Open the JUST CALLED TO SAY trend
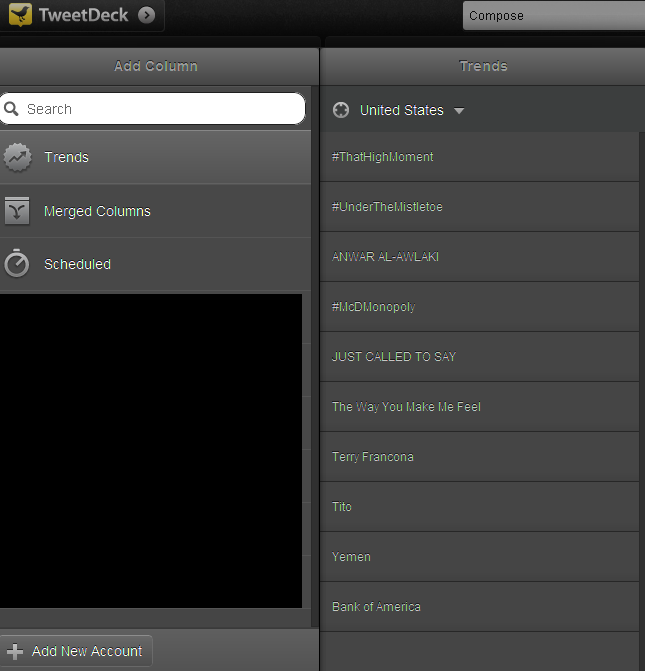 point(479,356)
